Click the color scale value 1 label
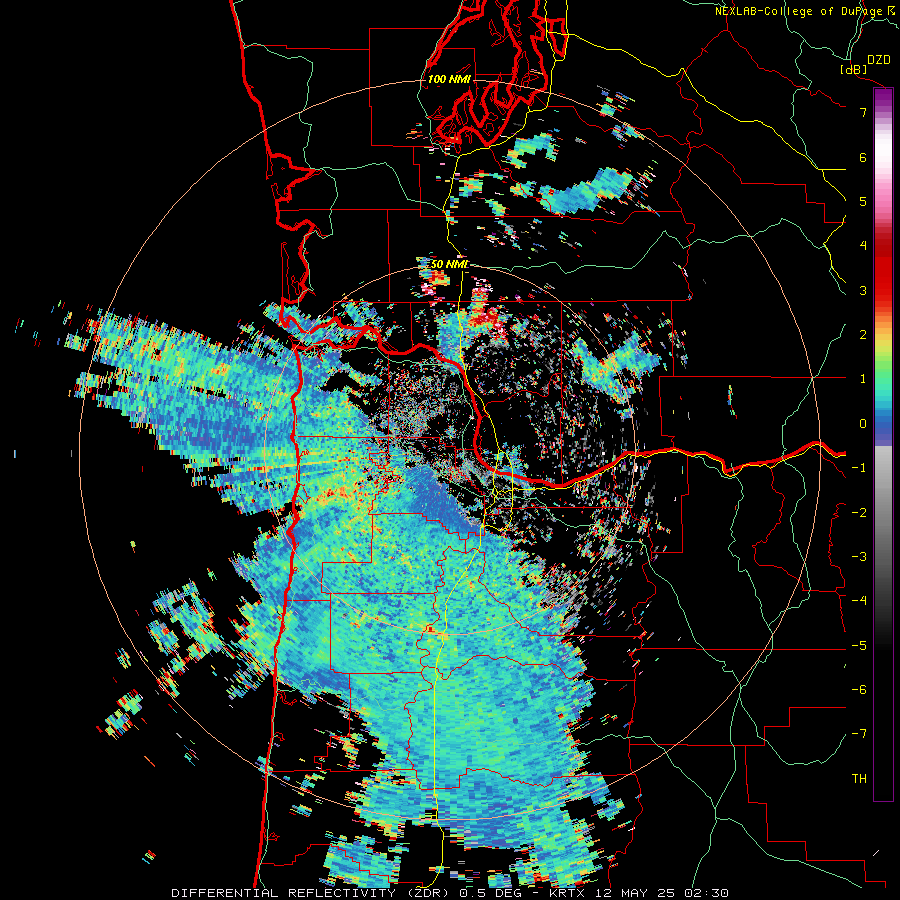Image resolution: width=900 pixels, height=900 pixels. [863, 379]
